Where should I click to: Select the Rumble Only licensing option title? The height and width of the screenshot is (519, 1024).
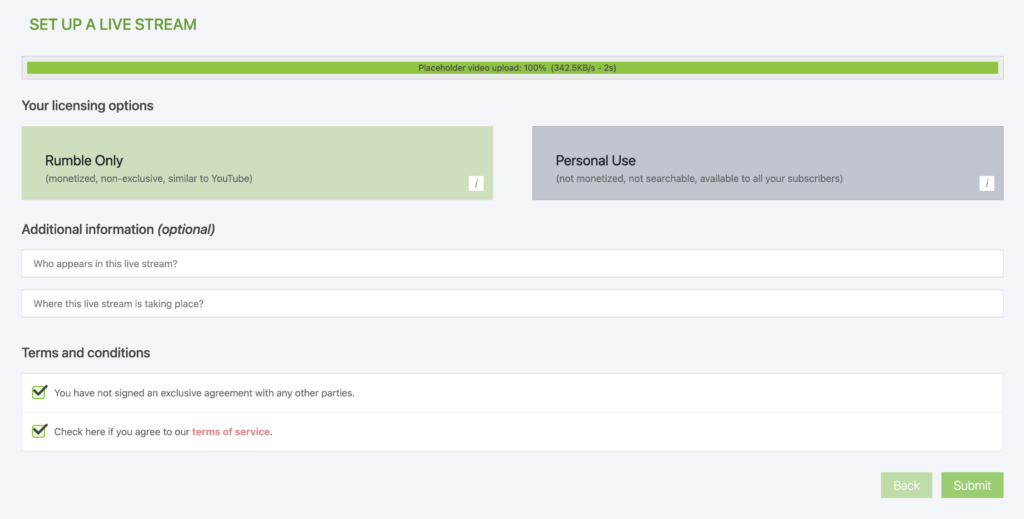[84, 160]
